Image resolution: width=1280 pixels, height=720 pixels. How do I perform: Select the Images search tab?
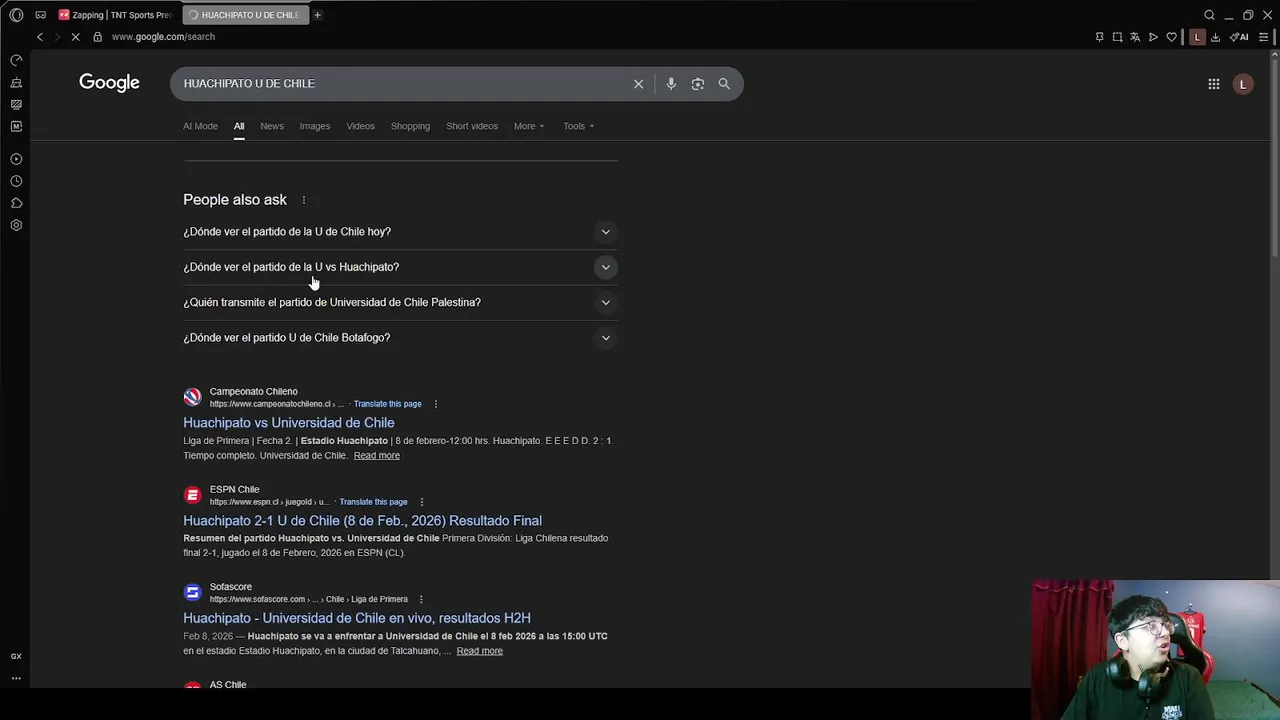pyautogui.click(x=314, y=126)
